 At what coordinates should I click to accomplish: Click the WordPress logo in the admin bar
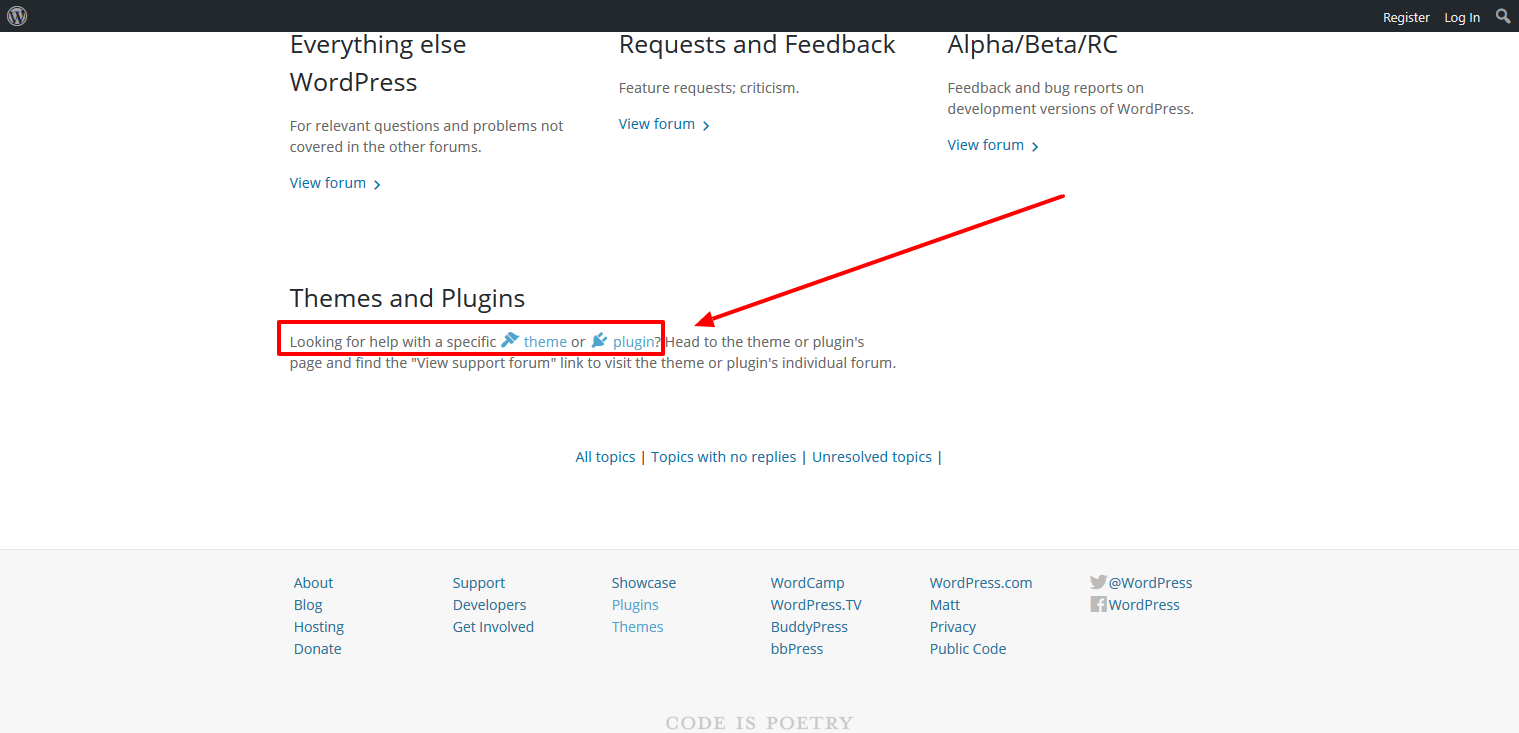tap(17, 16)
